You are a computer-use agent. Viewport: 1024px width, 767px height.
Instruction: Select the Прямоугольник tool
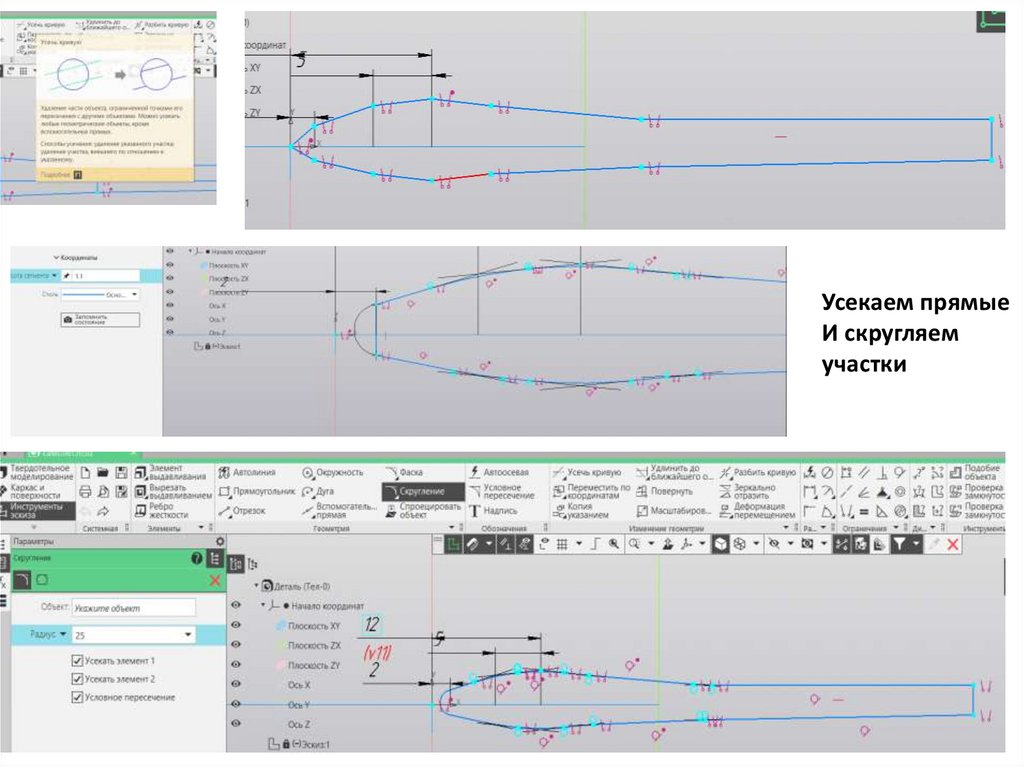(257, 491)
